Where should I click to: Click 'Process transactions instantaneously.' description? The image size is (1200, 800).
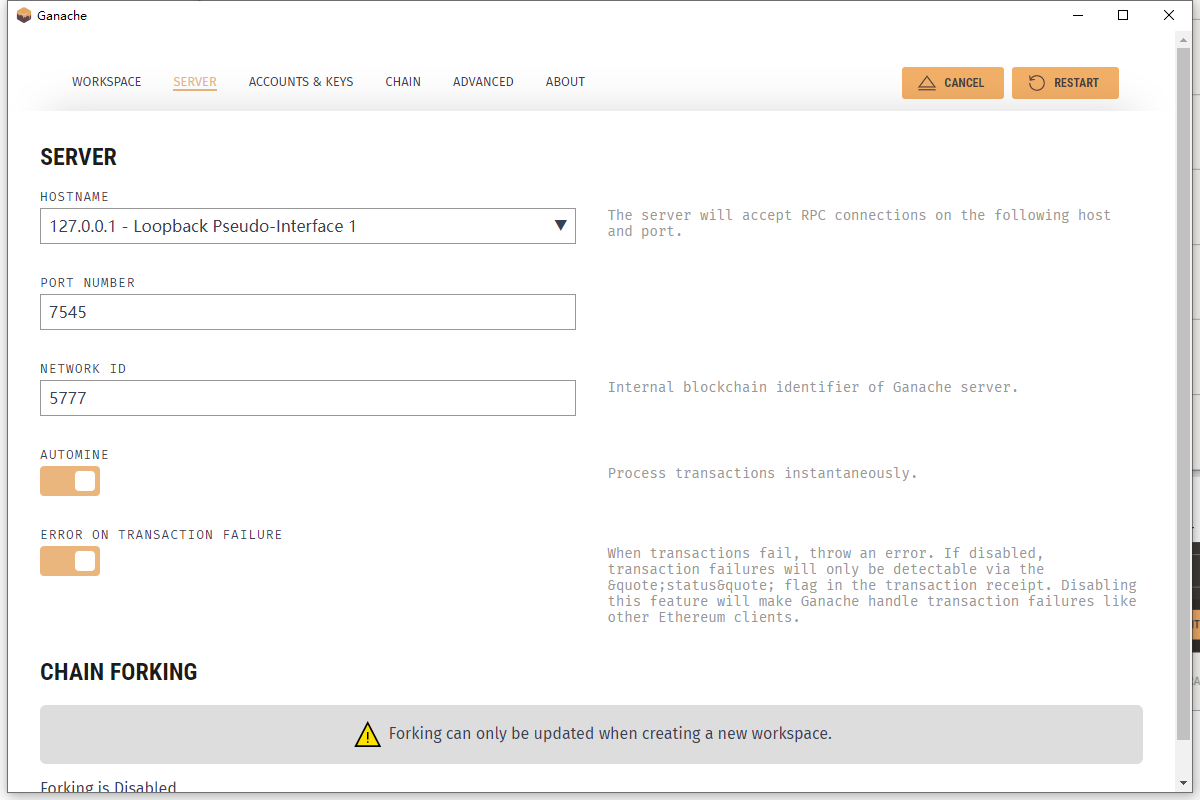pos(762,473)
